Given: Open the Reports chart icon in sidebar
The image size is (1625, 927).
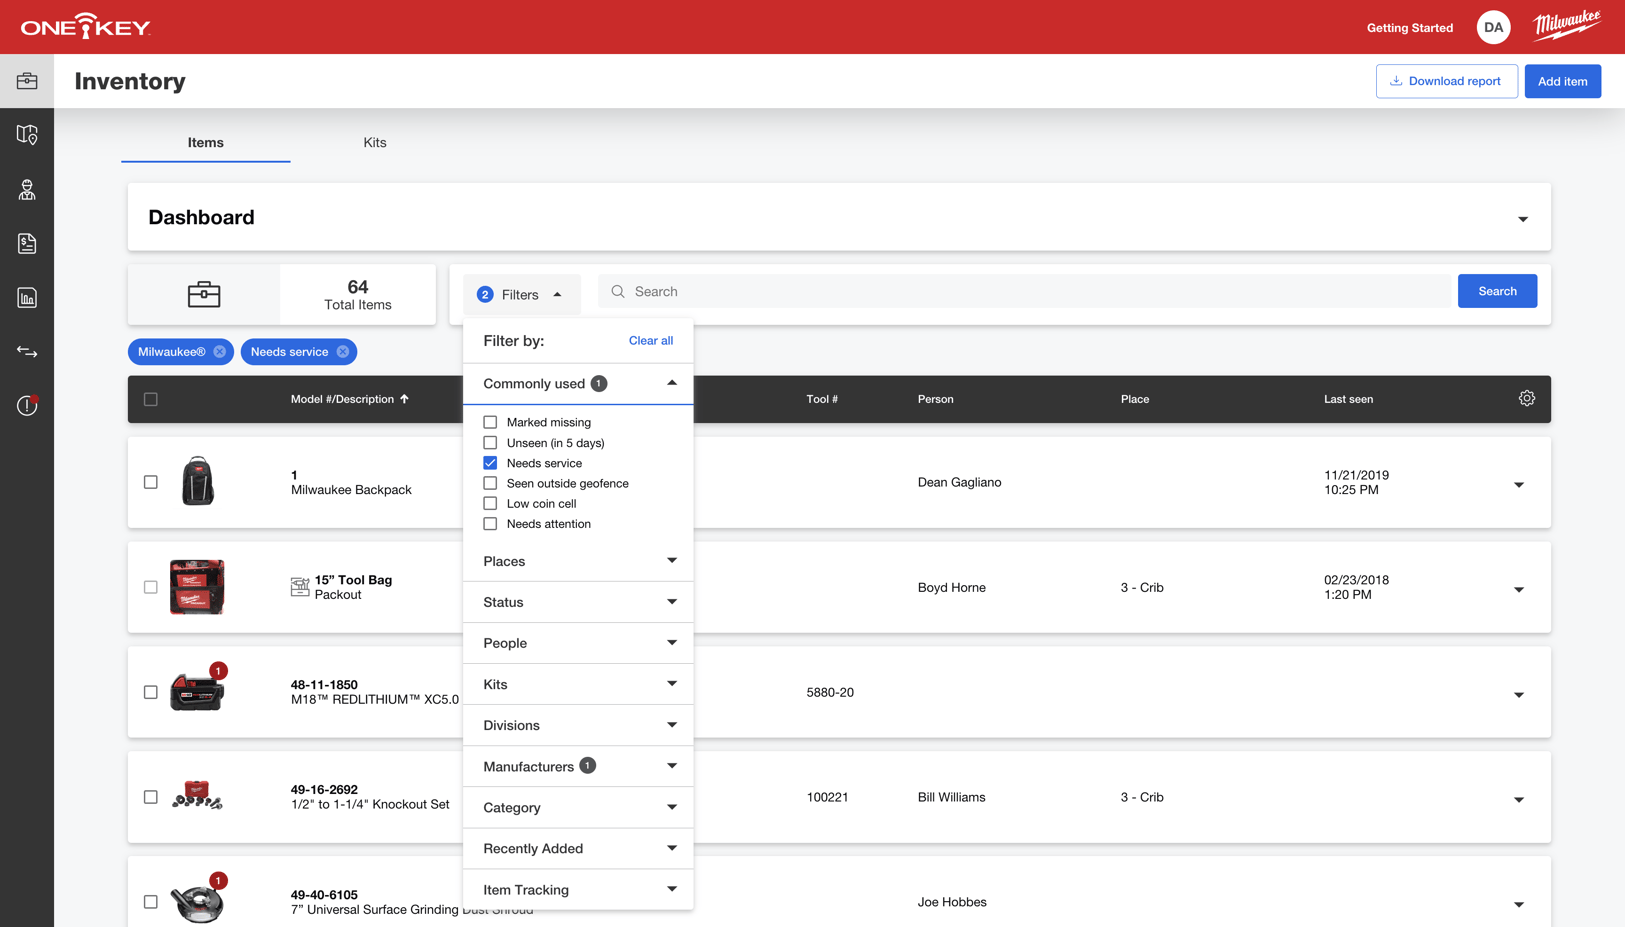Looking at the screenshot, I should (x=27, y=297).
